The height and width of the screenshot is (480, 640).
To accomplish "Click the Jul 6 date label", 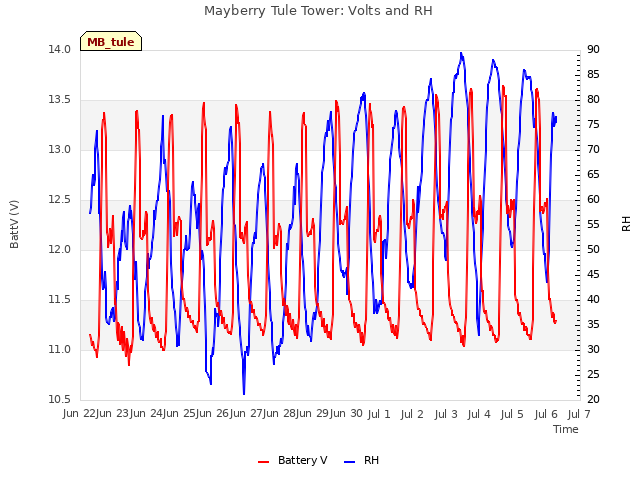I will (546, 414).
